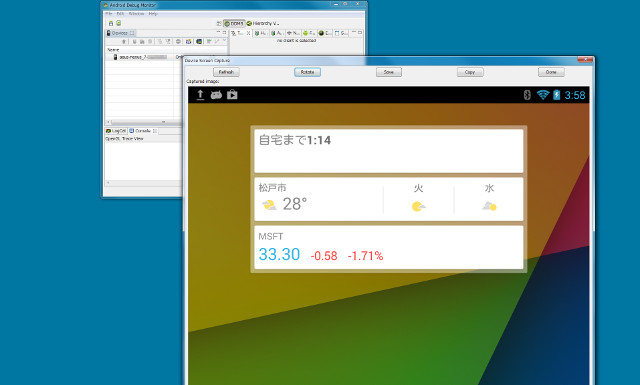The height and width of the screenshot is (385, 640).
Task: Open the Open Perspective icon beside DDMS
Action: [219, 23]
